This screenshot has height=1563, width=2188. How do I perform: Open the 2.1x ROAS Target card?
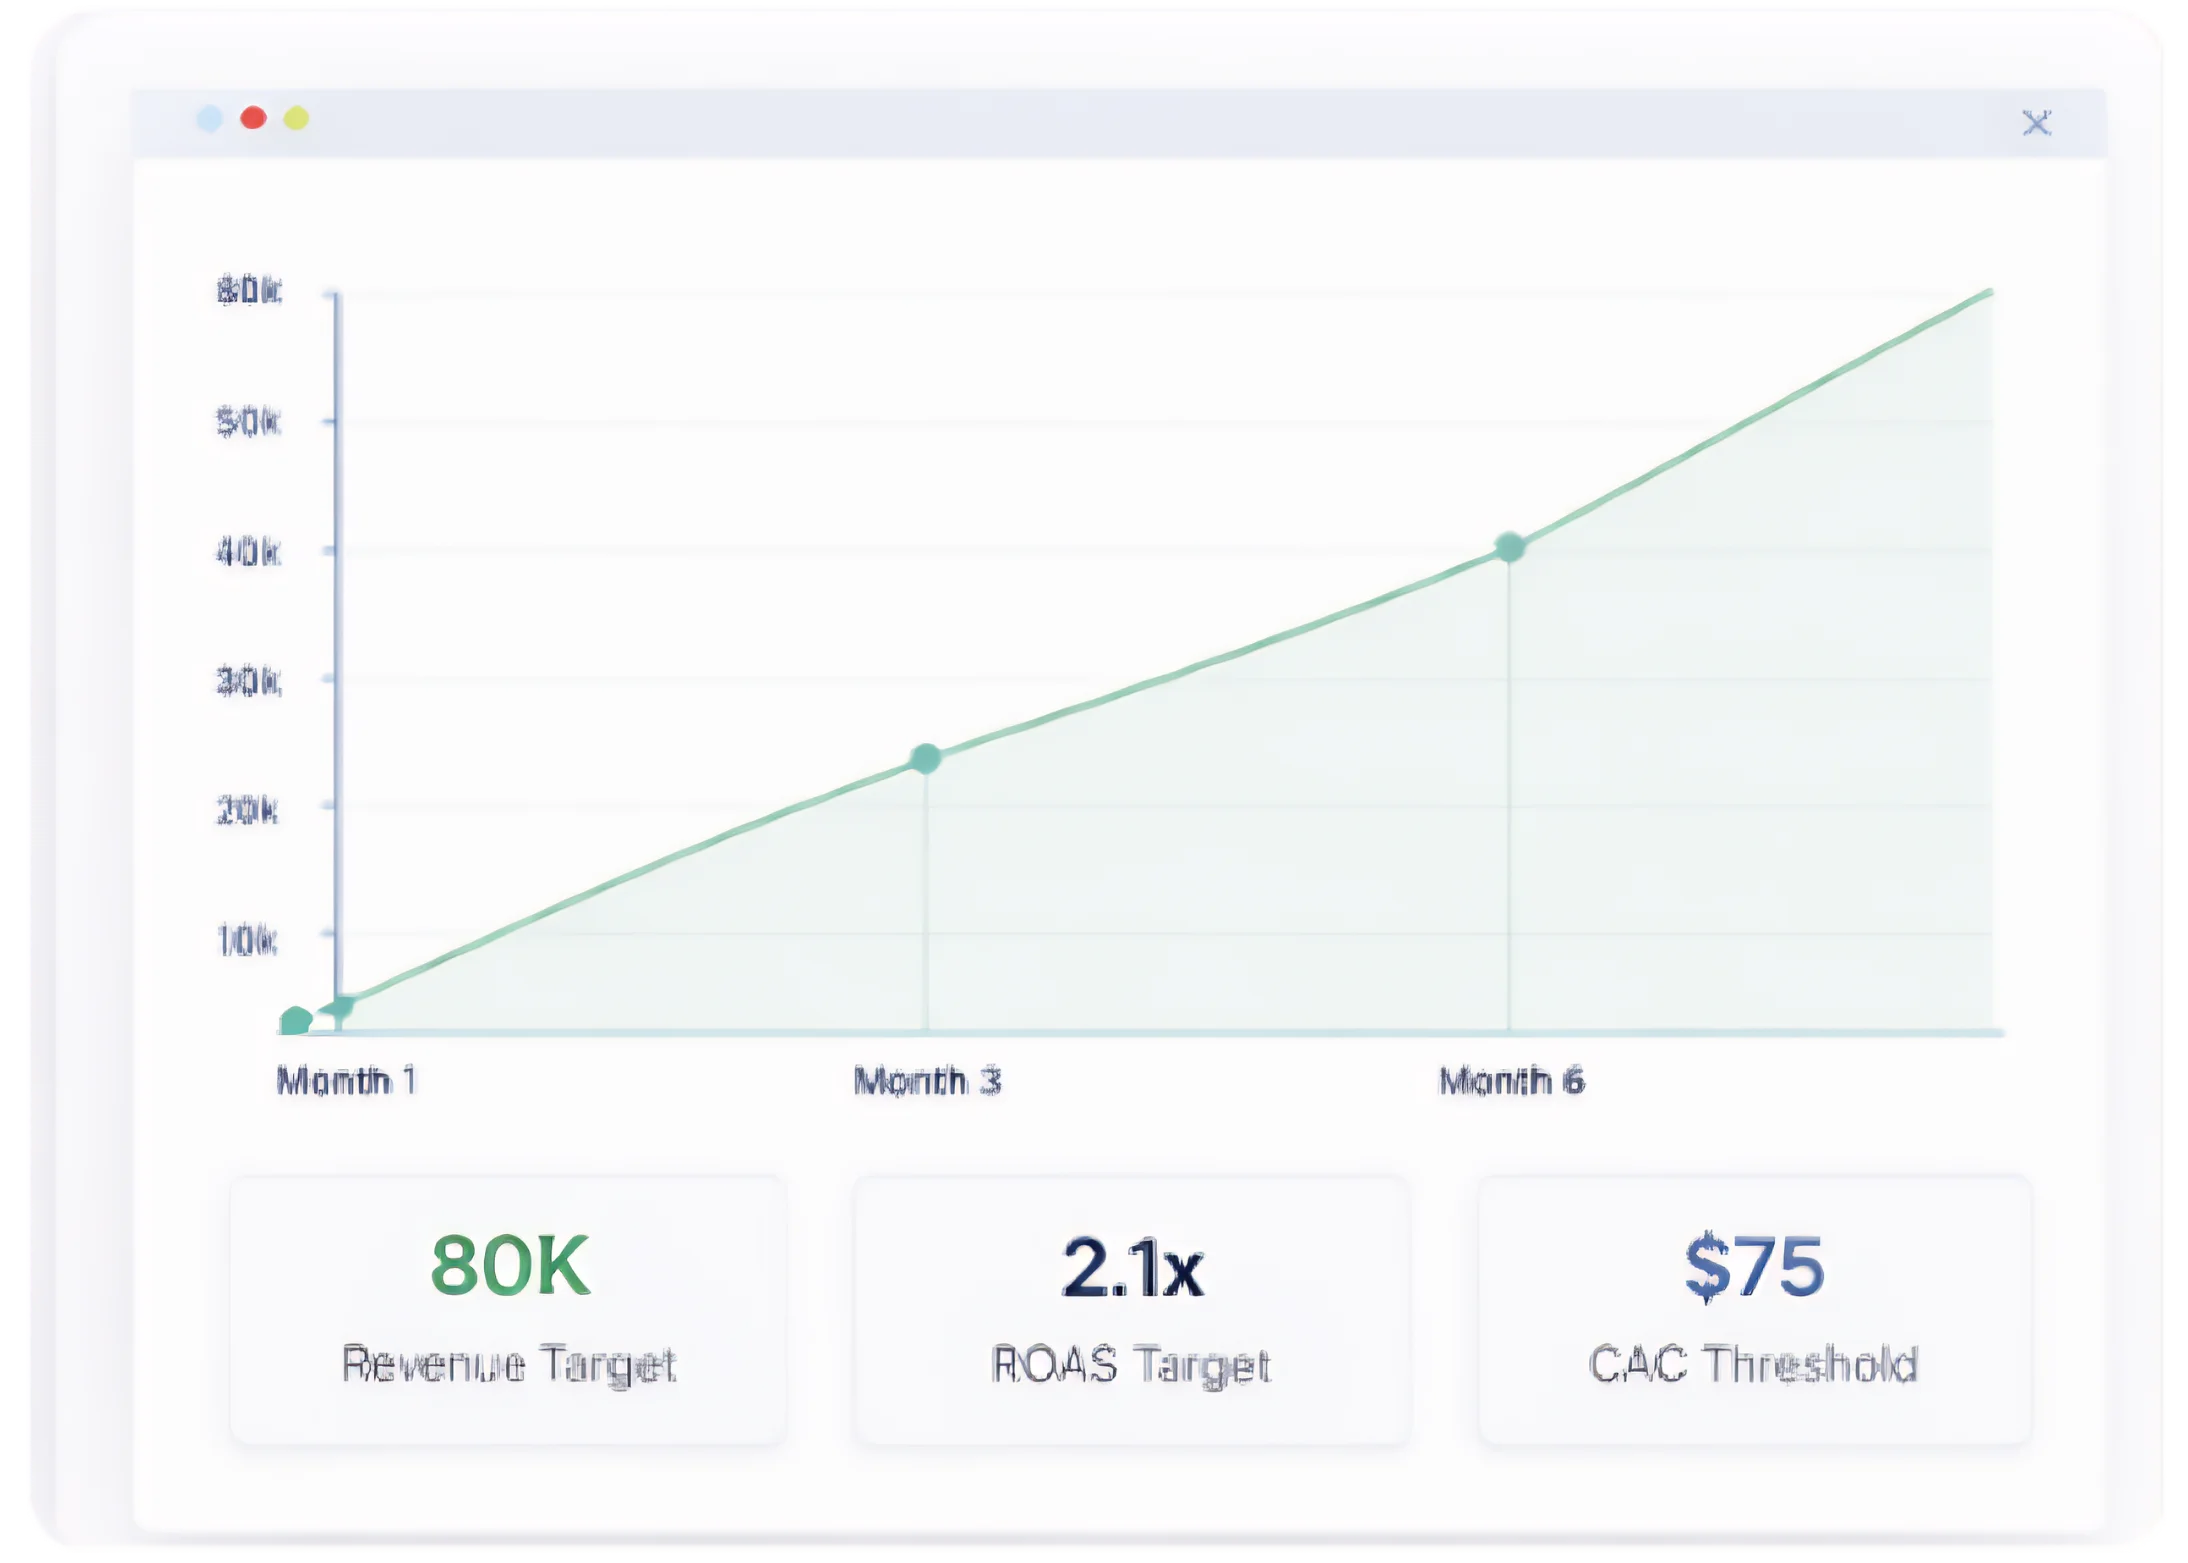click(x=1132, y=1310)
